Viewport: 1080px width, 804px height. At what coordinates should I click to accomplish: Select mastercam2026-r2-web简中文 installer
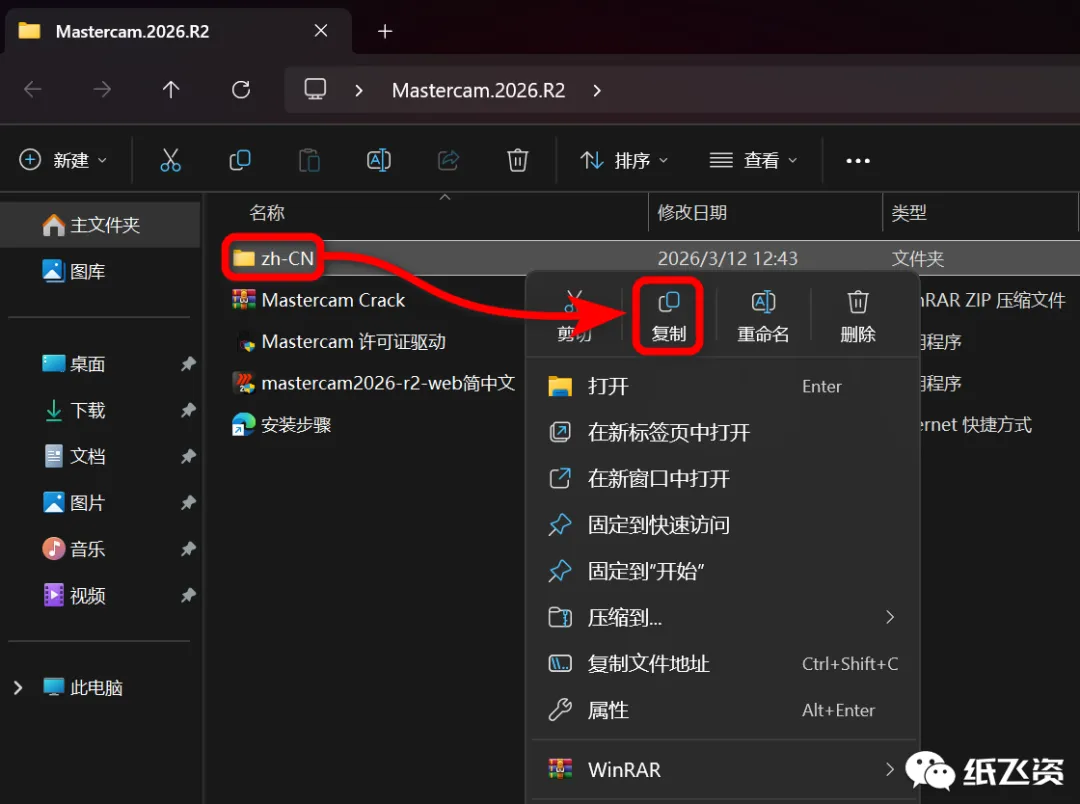point(374,383)
